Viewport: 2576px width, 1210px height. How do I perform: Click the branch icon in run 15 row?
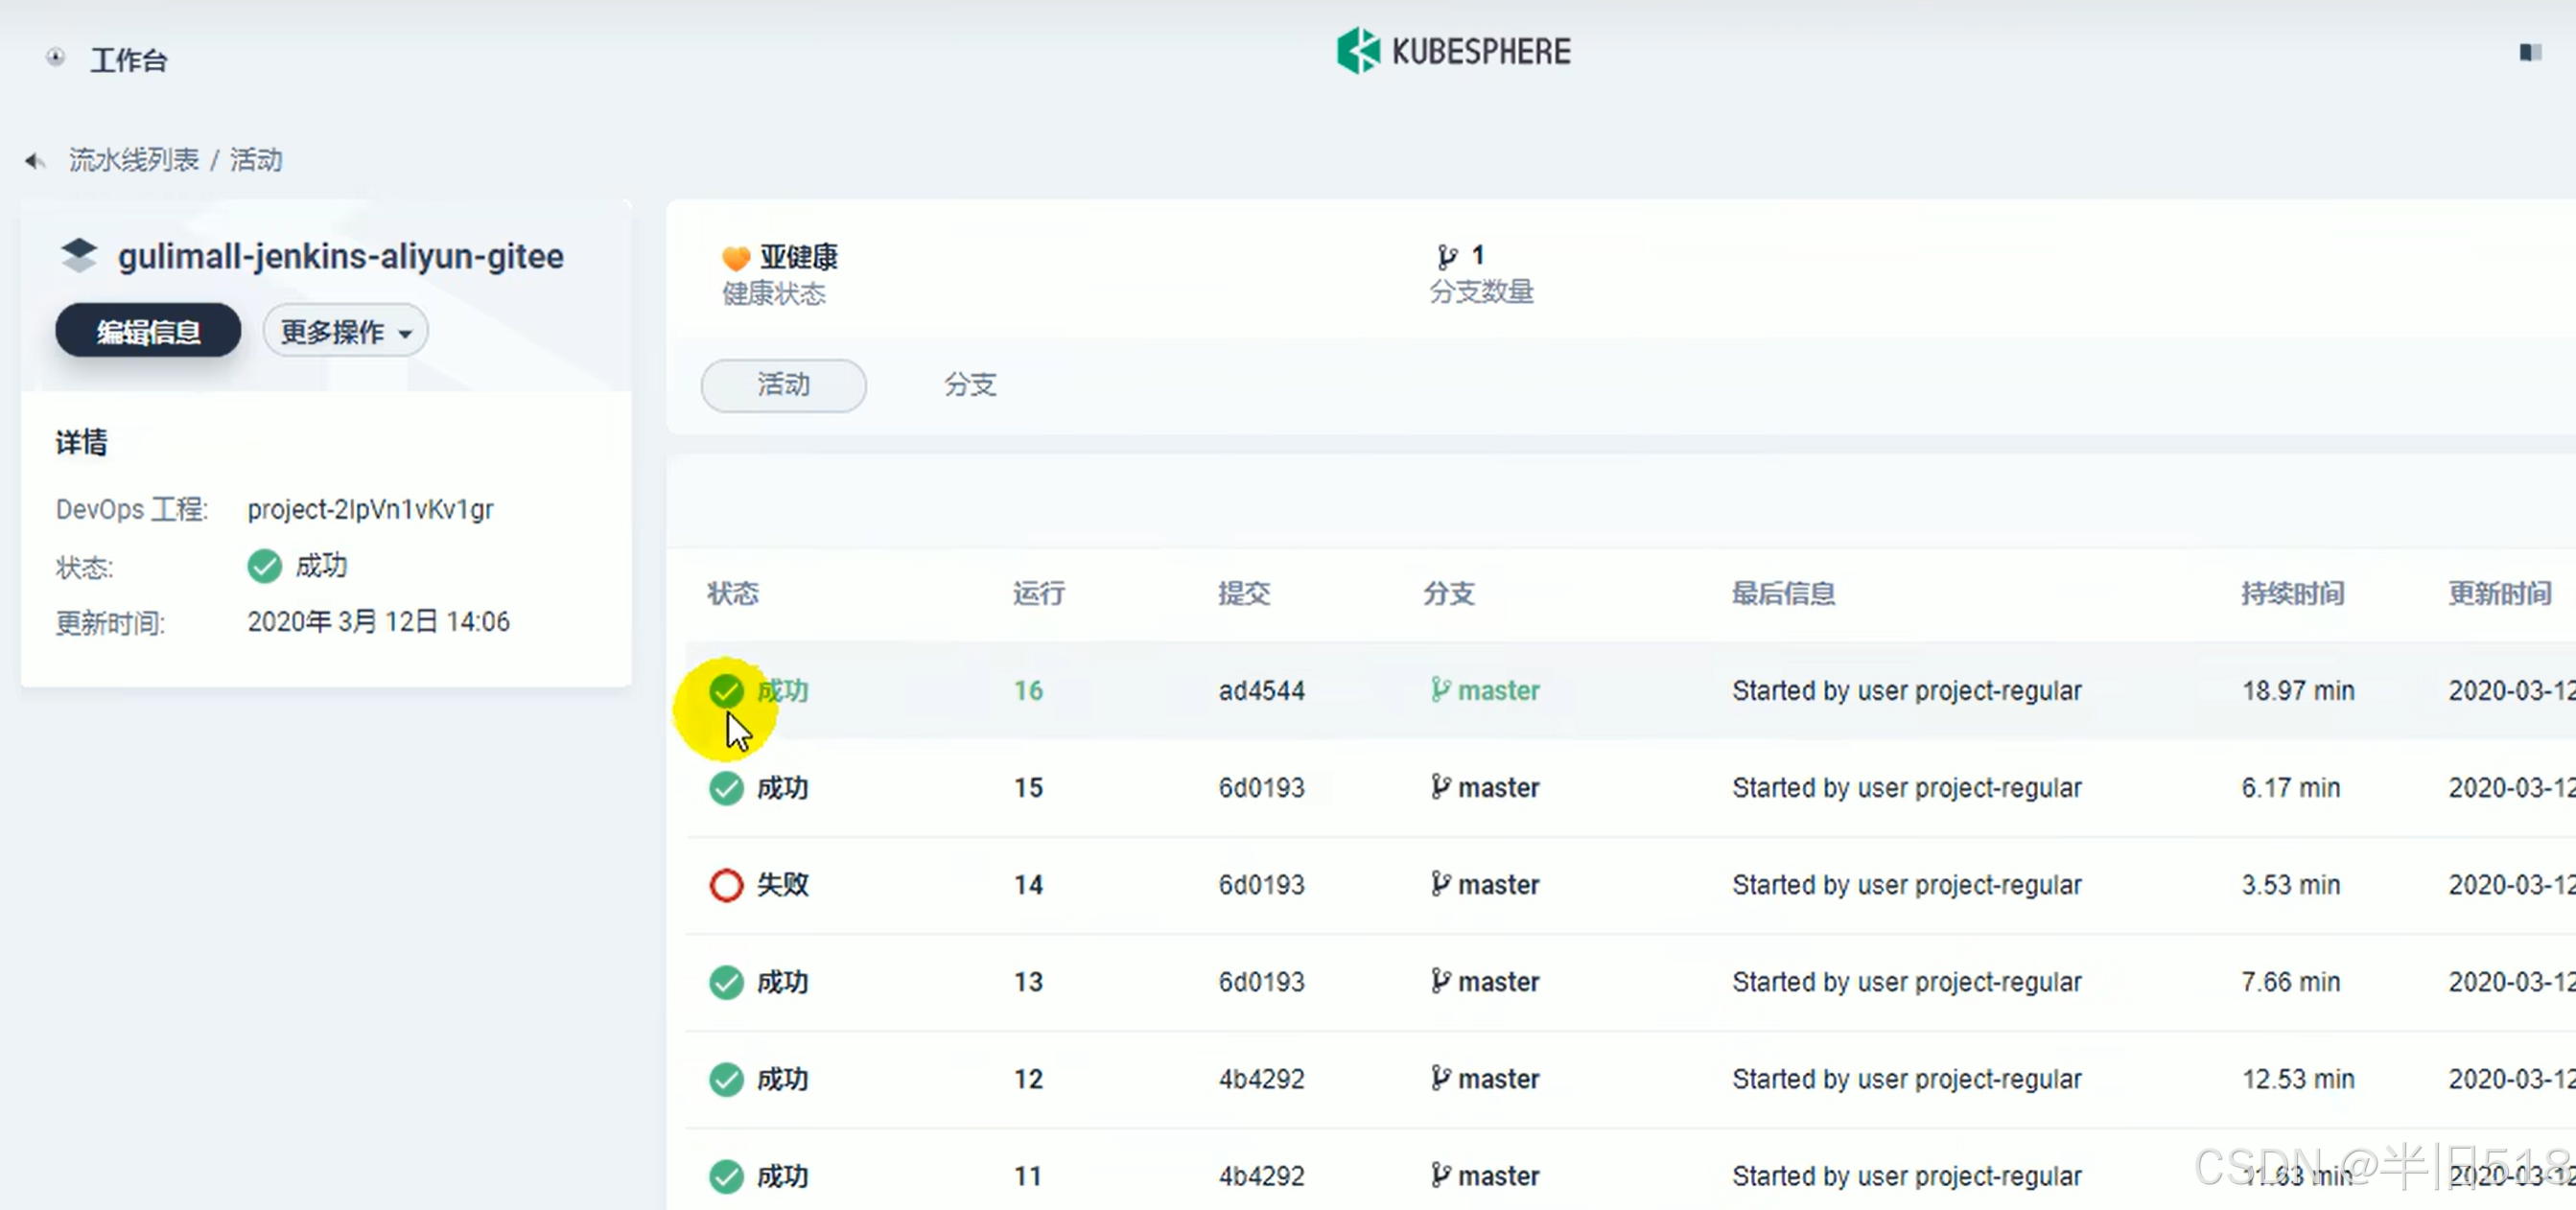tap(1441, 787)
